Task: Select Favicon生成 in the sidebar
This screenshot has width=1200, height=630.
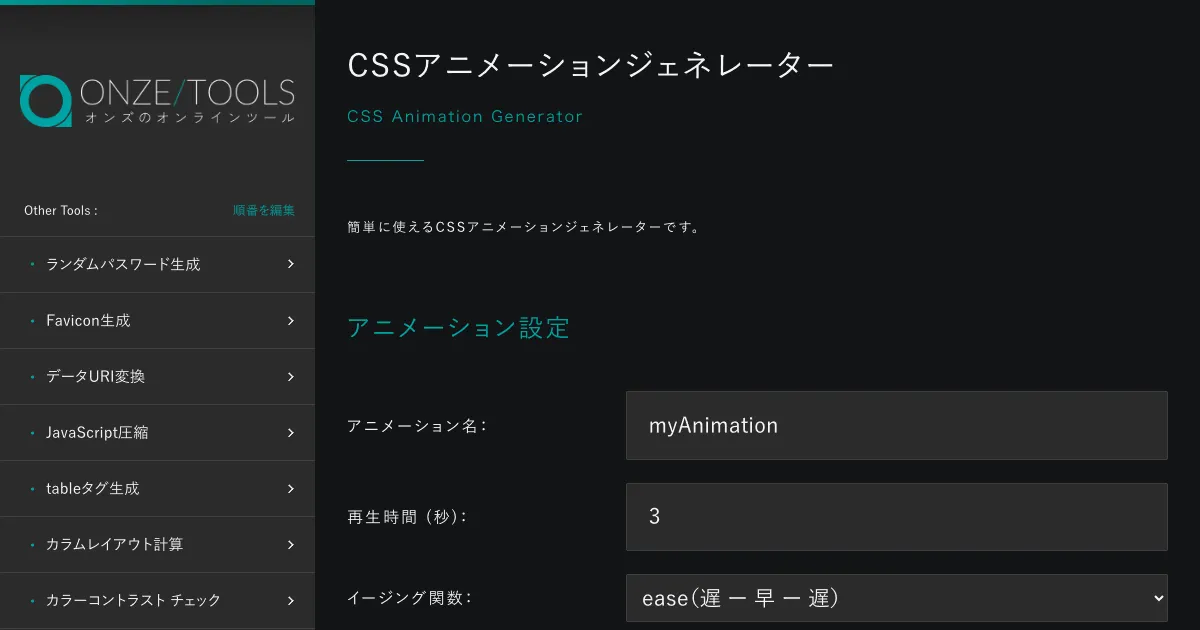Action: point(88,321)
